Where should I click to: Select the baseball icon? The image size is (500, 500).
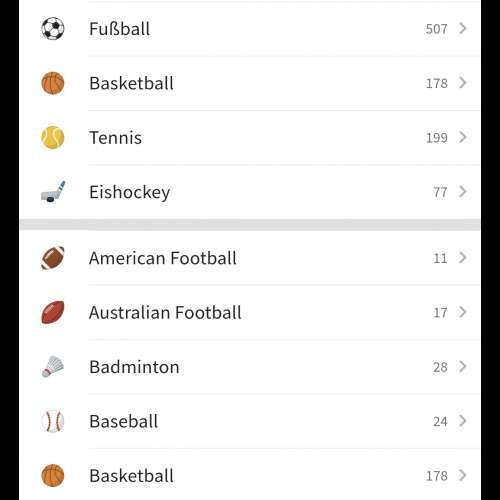pos(53,421)
